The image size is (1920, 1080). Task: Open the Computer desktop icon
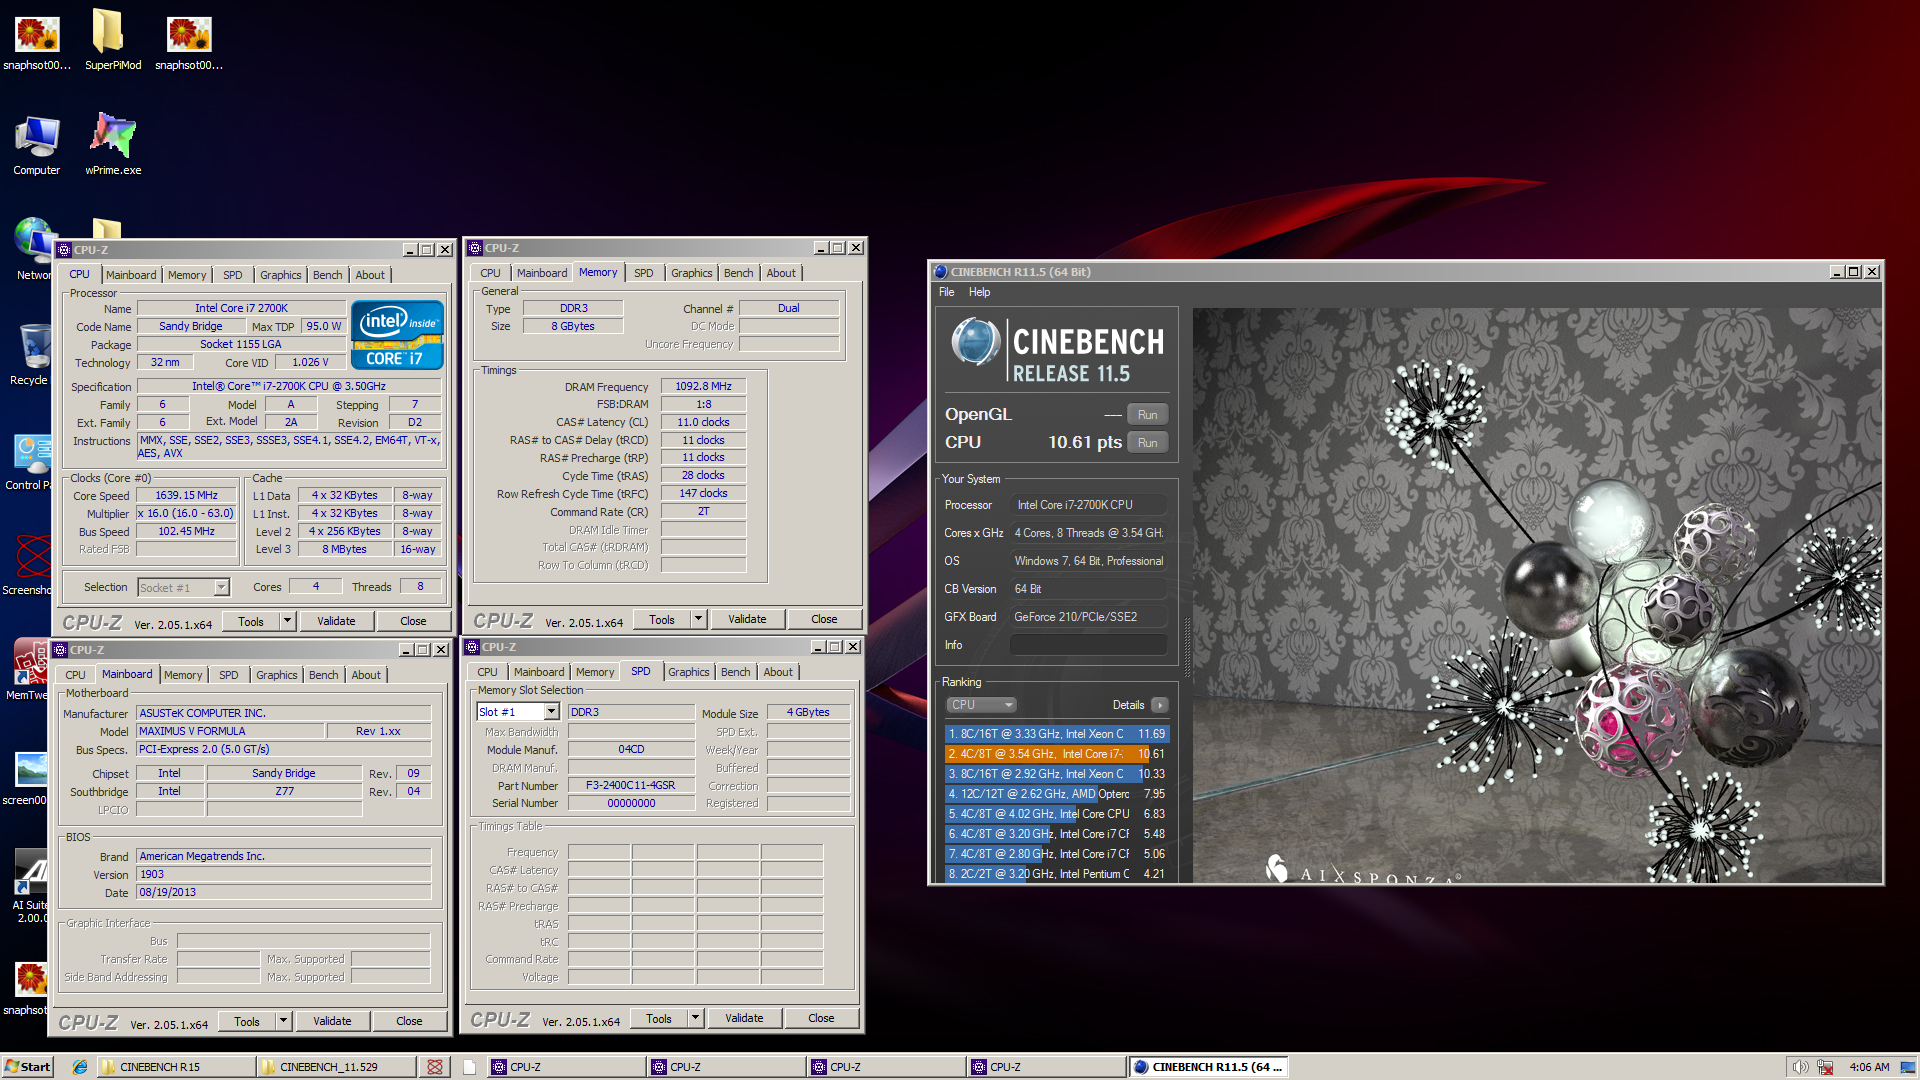coord(37,144)
